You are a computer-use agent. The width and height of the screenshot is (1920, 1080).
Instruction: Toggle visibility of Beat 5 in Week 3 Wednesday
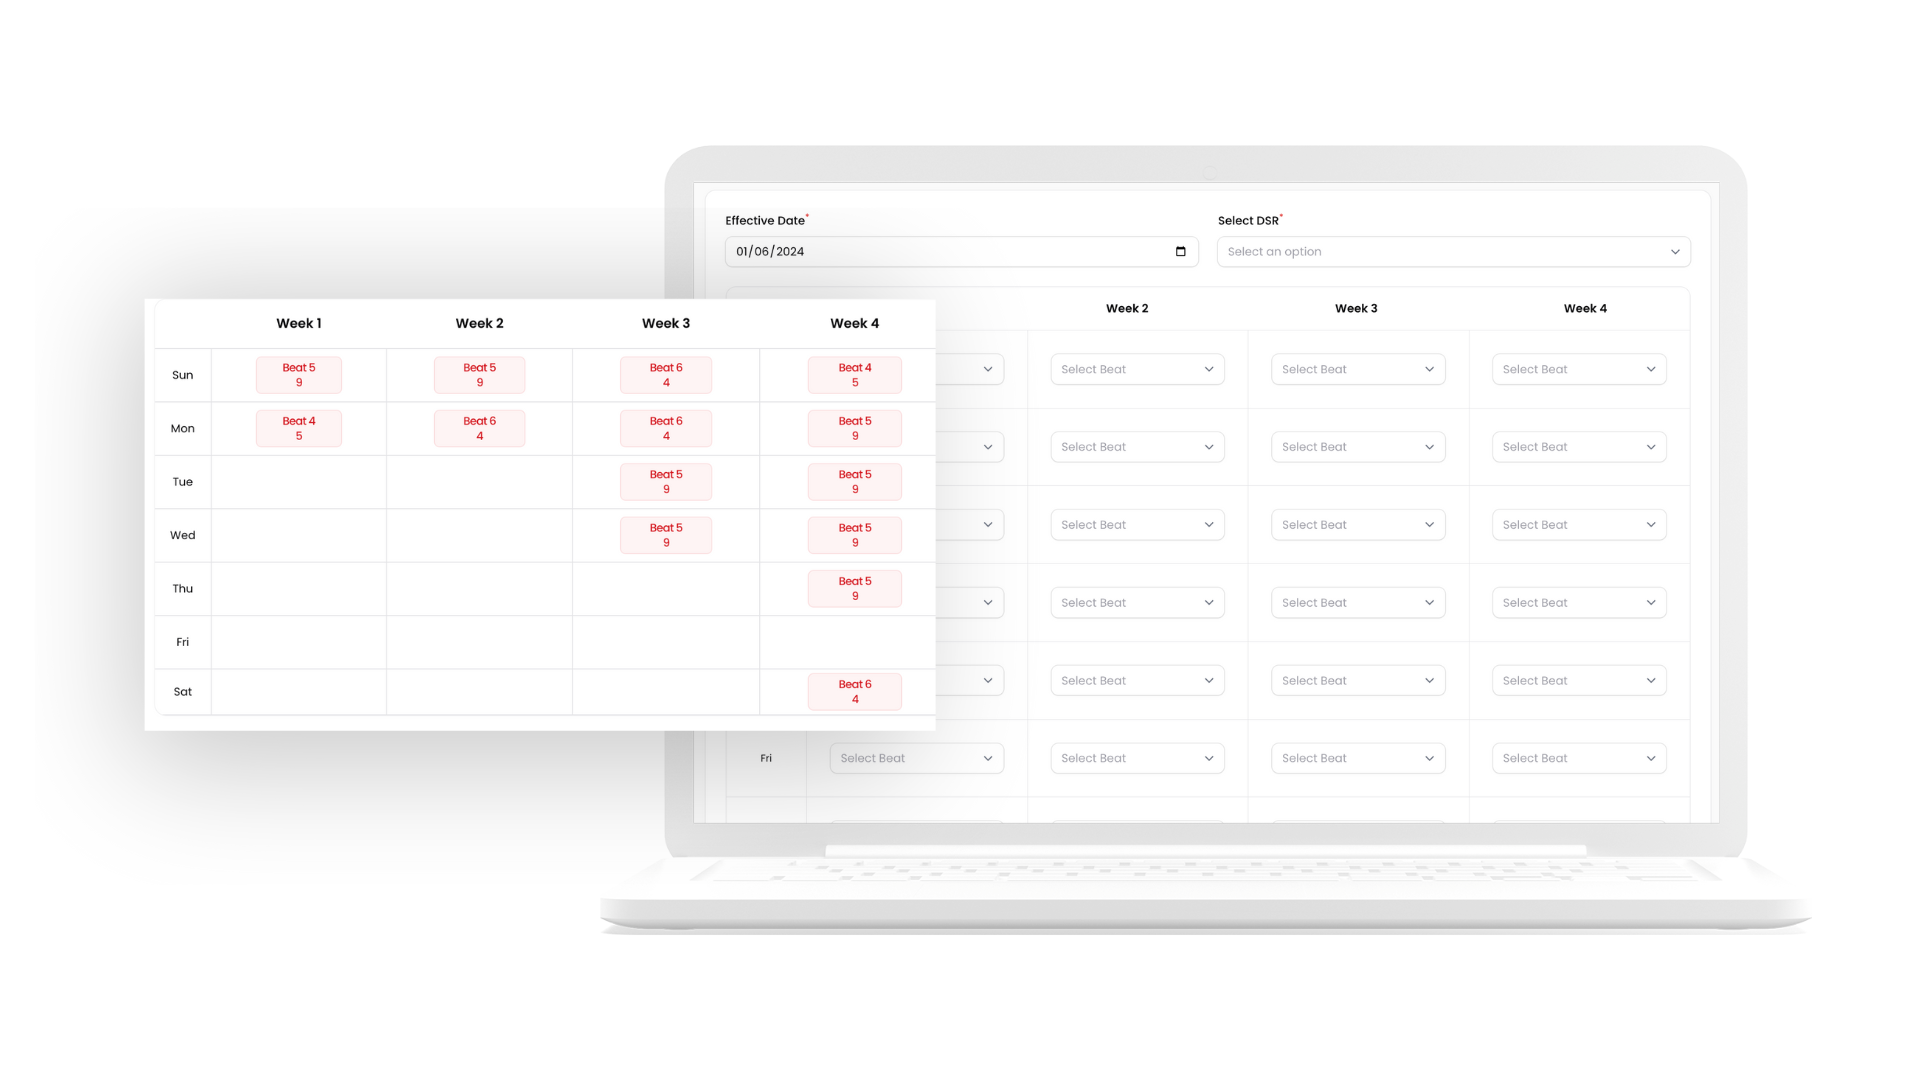(666, 535)
